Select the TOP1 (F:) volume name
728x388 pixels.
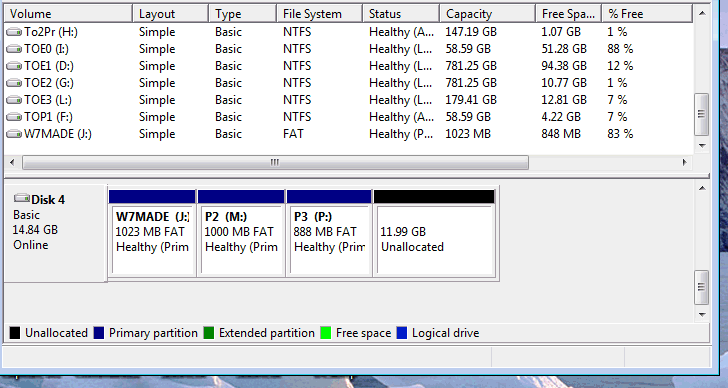[x=48, y=117]
